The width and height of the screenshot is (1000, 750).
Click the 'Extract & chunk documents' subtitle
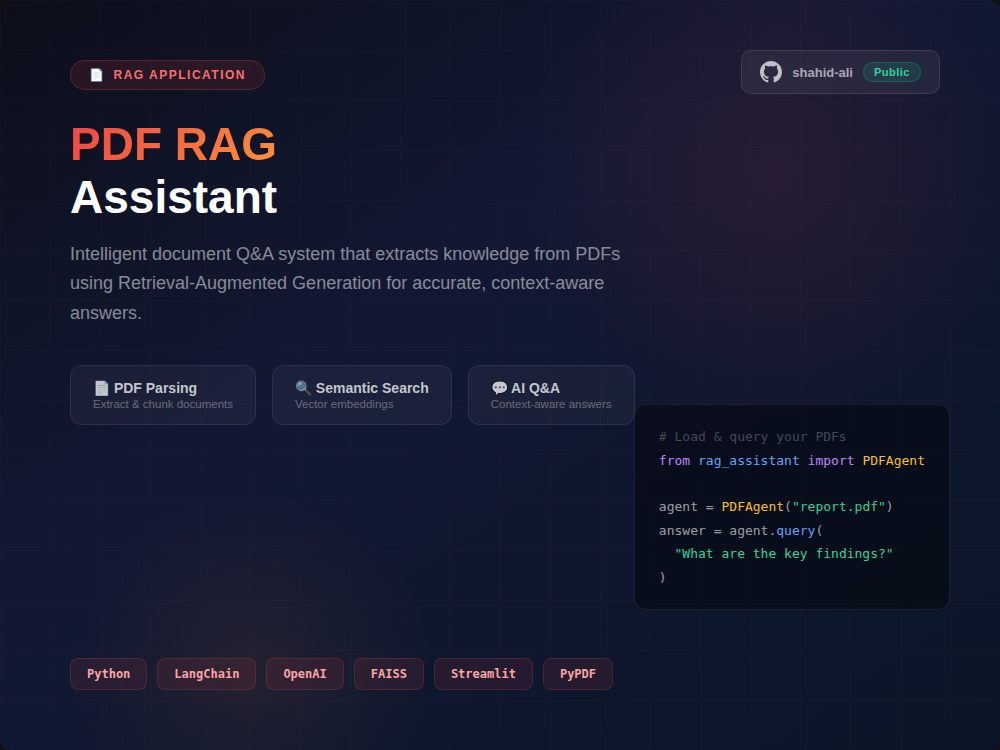(x=163, y=404)
